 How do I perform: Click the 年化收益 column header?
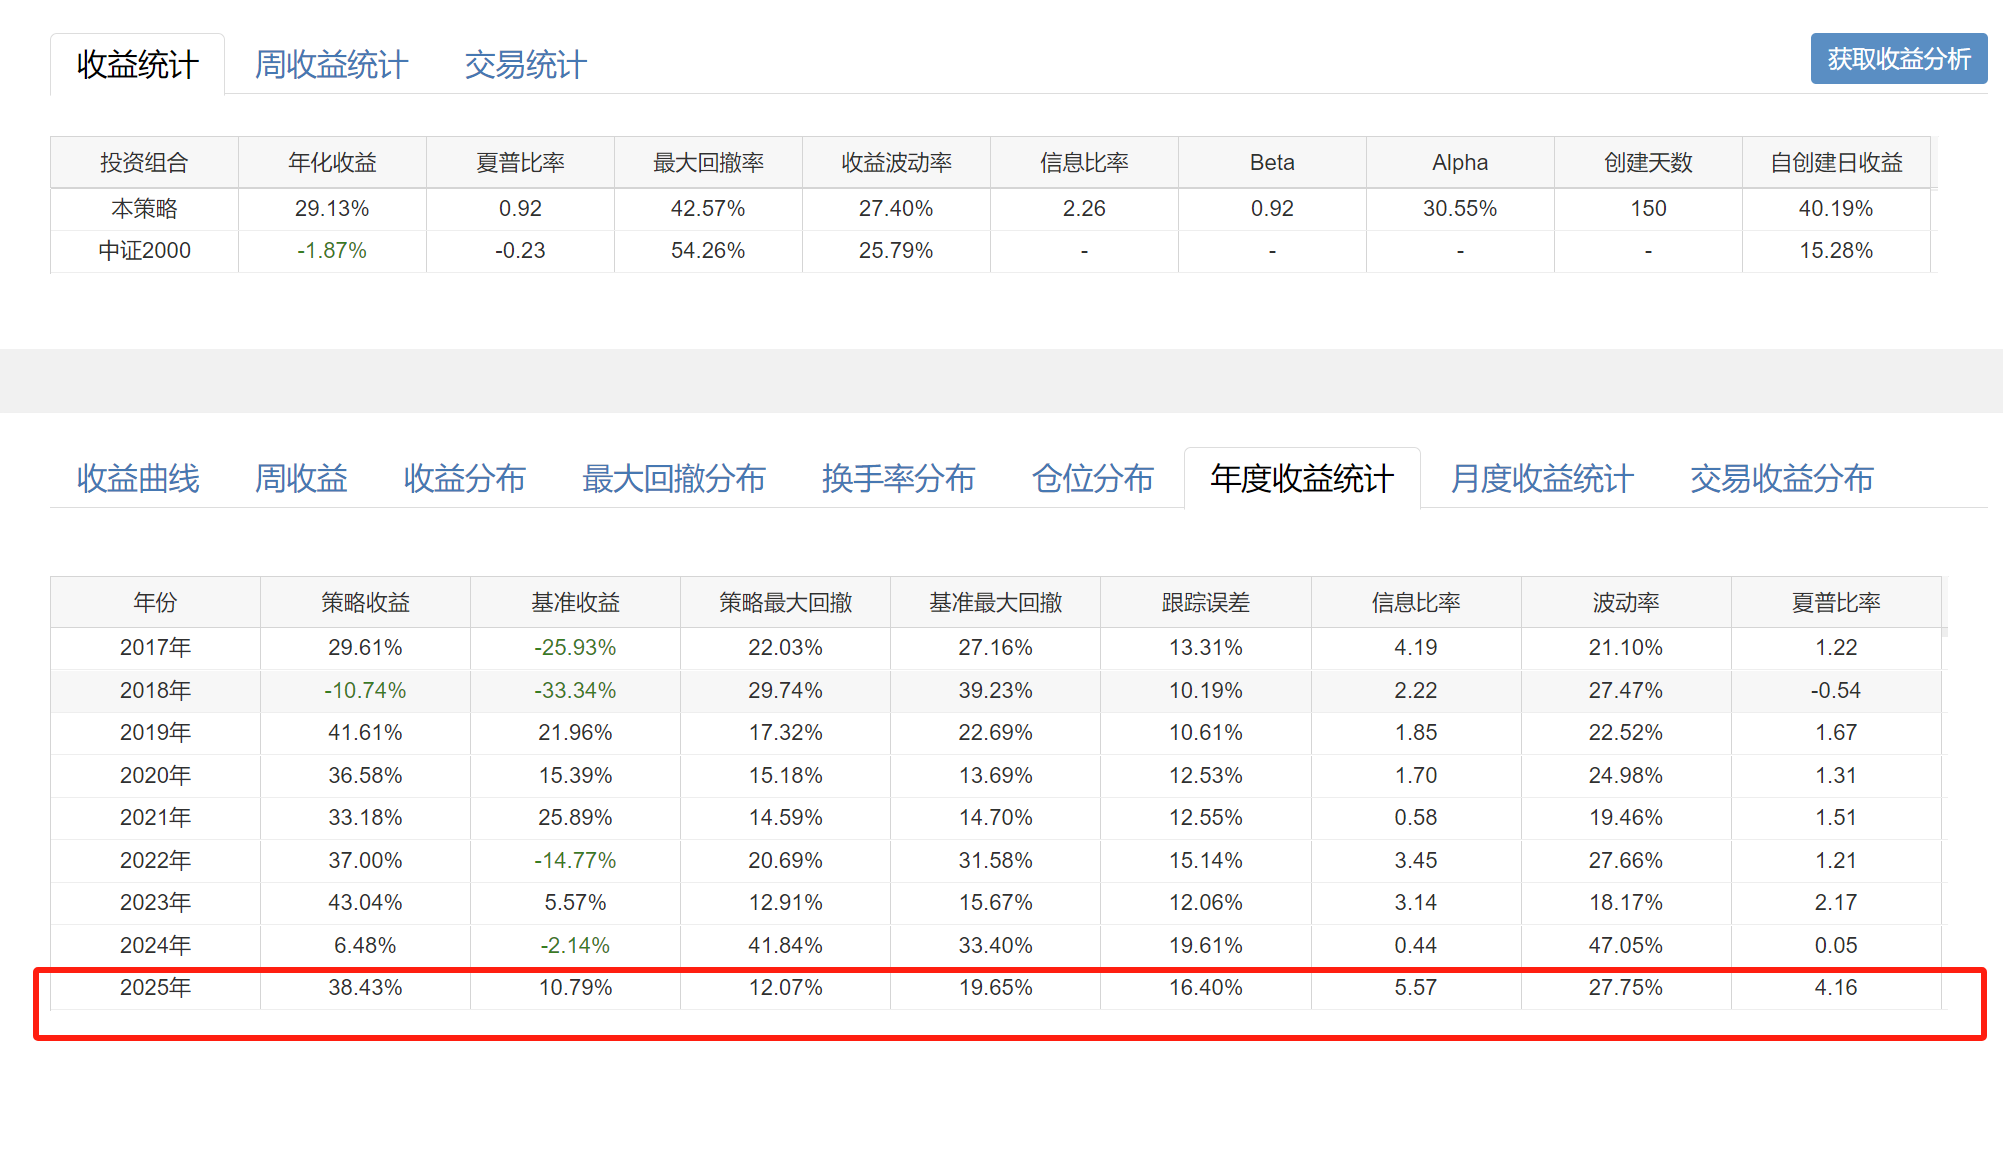332,163
